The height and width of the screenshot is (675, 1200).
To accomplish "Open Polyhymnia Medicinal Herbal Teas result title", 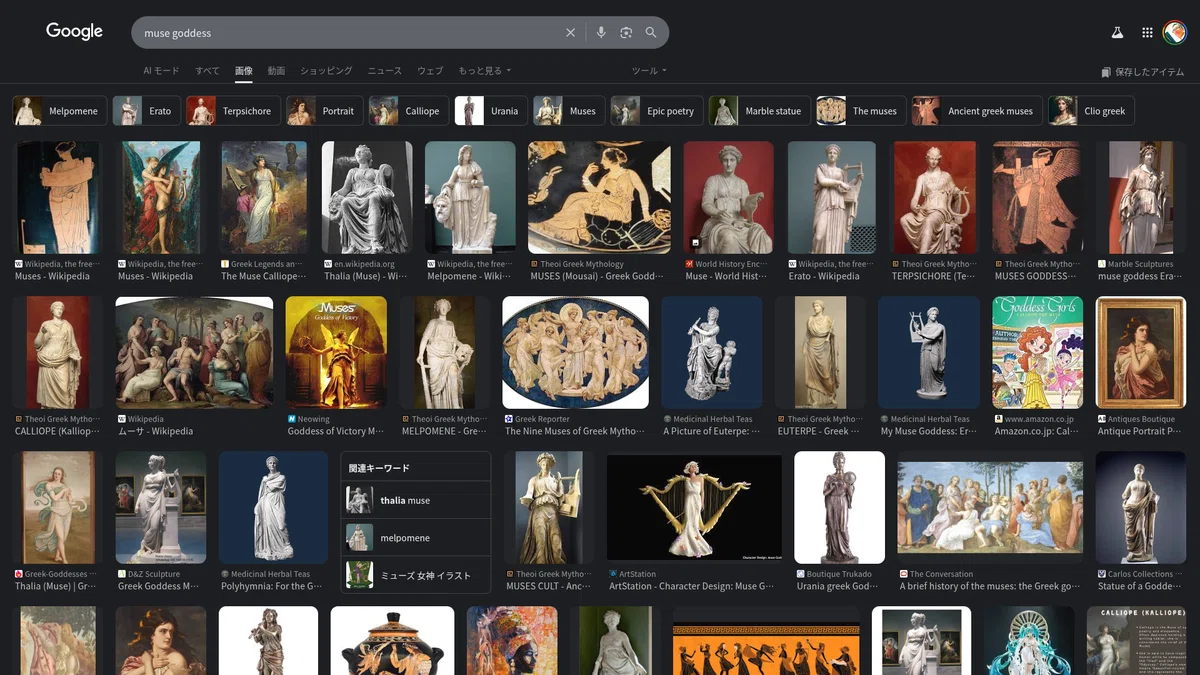I will [271, 586].
